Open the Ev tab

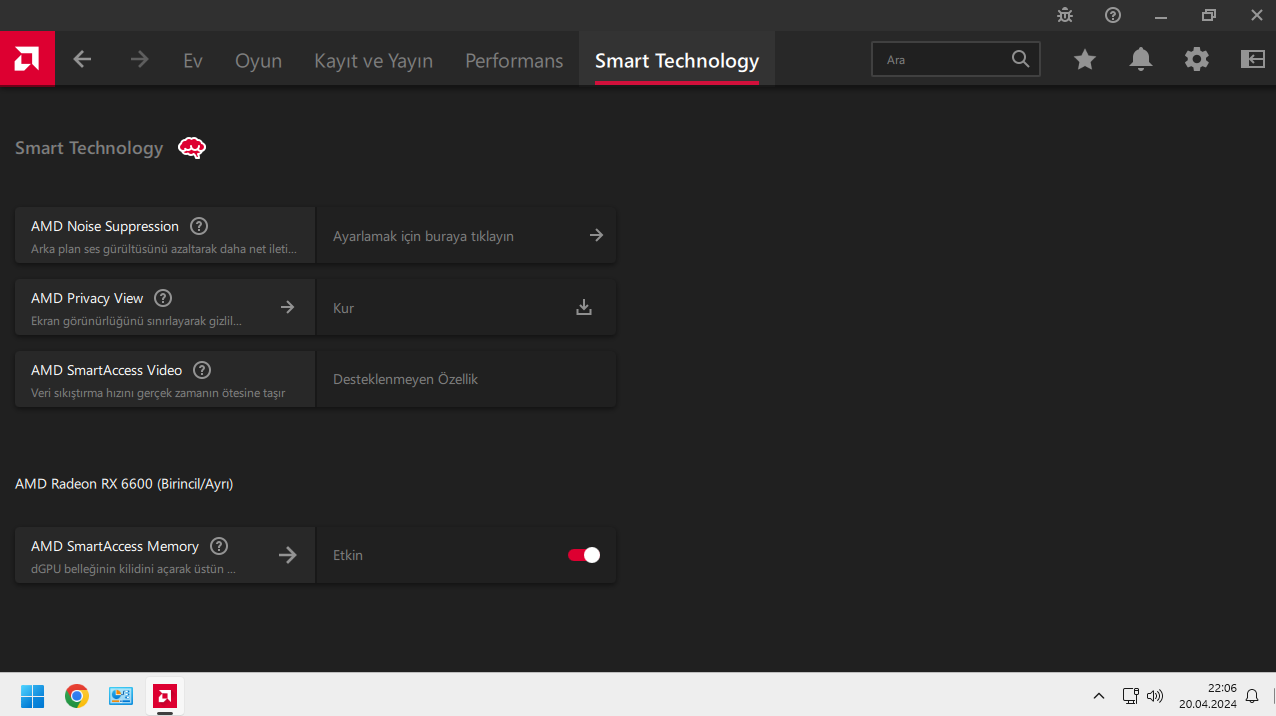[x=193, y=60]
